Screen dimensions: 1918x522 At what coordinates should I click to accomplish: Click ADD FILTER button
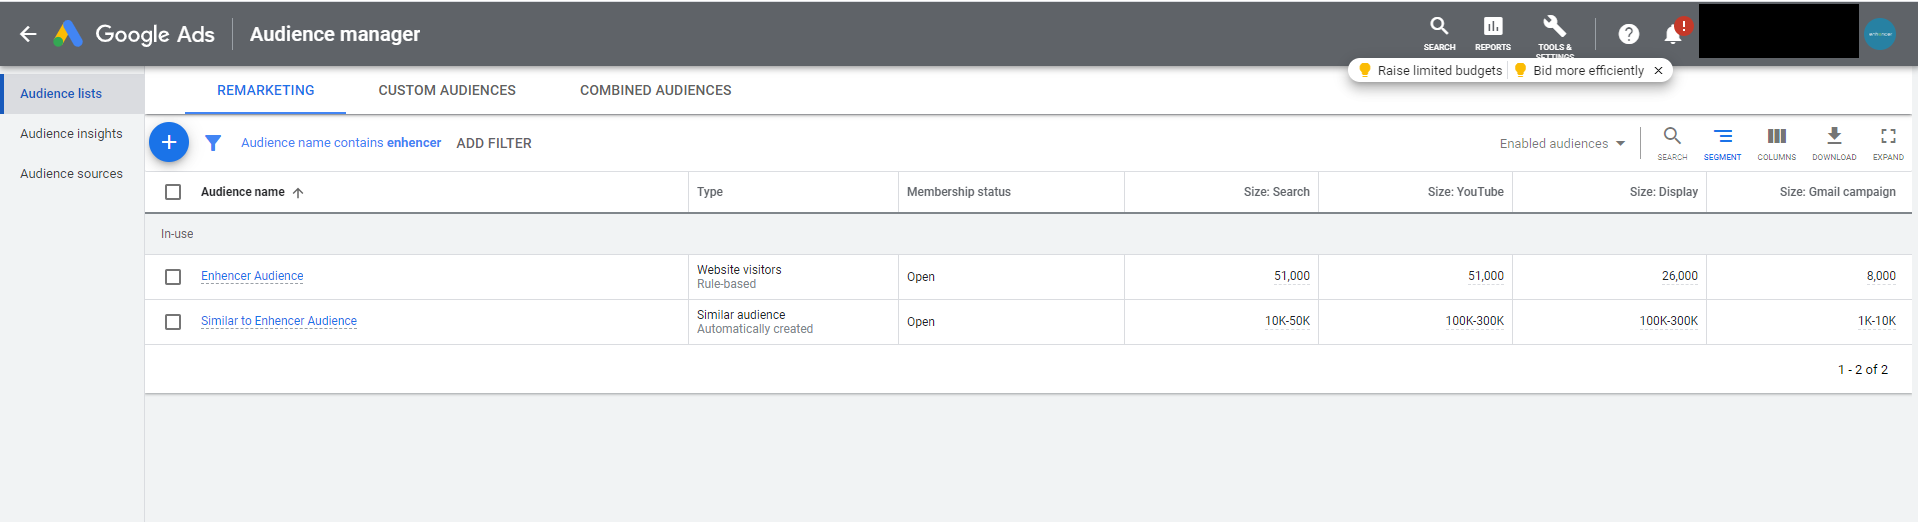[x=494, y=143]
